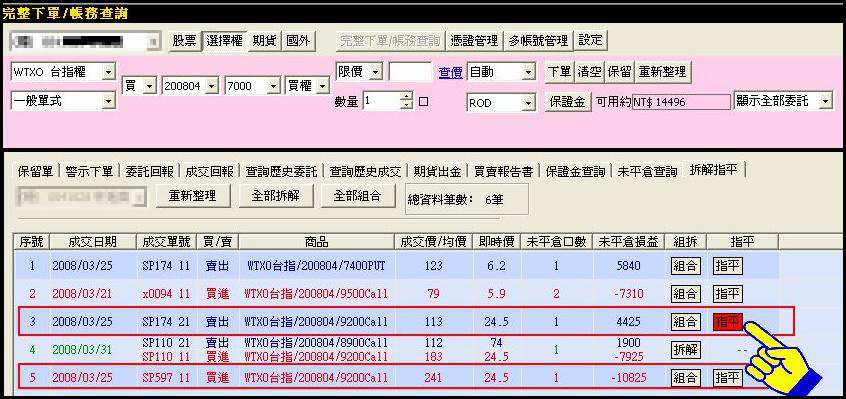Click the 保留 button in order panel
The width and height of the screenshot is (846, 399).
coord(619,72)
